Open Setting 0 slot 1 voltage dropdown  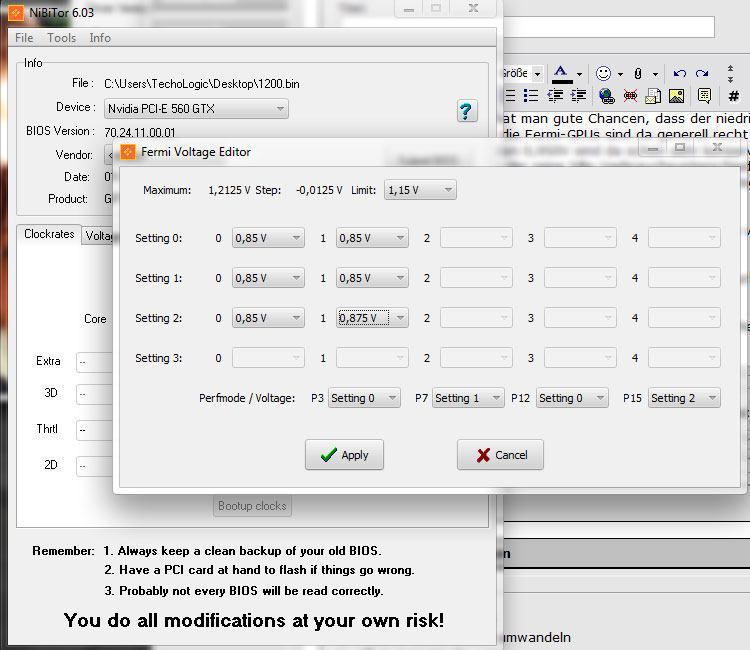[372, 238]
